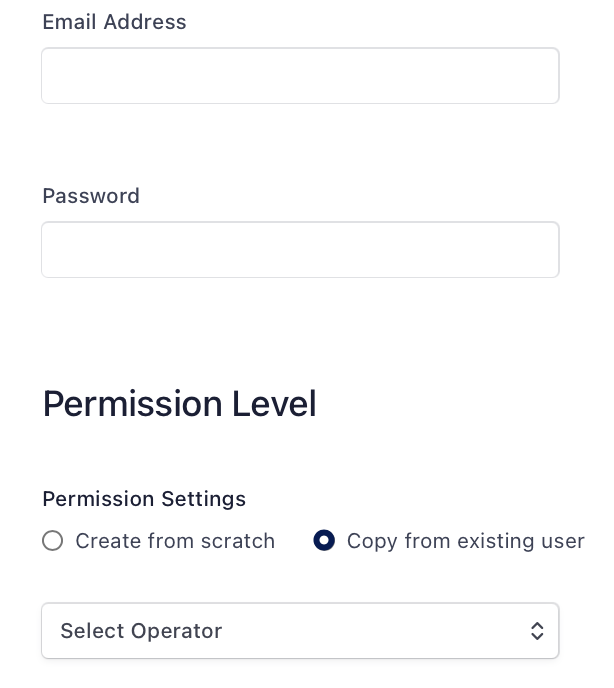The width and height of the screenshot is (614, 688).
Task: Click the up-down chevron in operator dropdown
Action: pyautogui.click(x=537, y=631)
